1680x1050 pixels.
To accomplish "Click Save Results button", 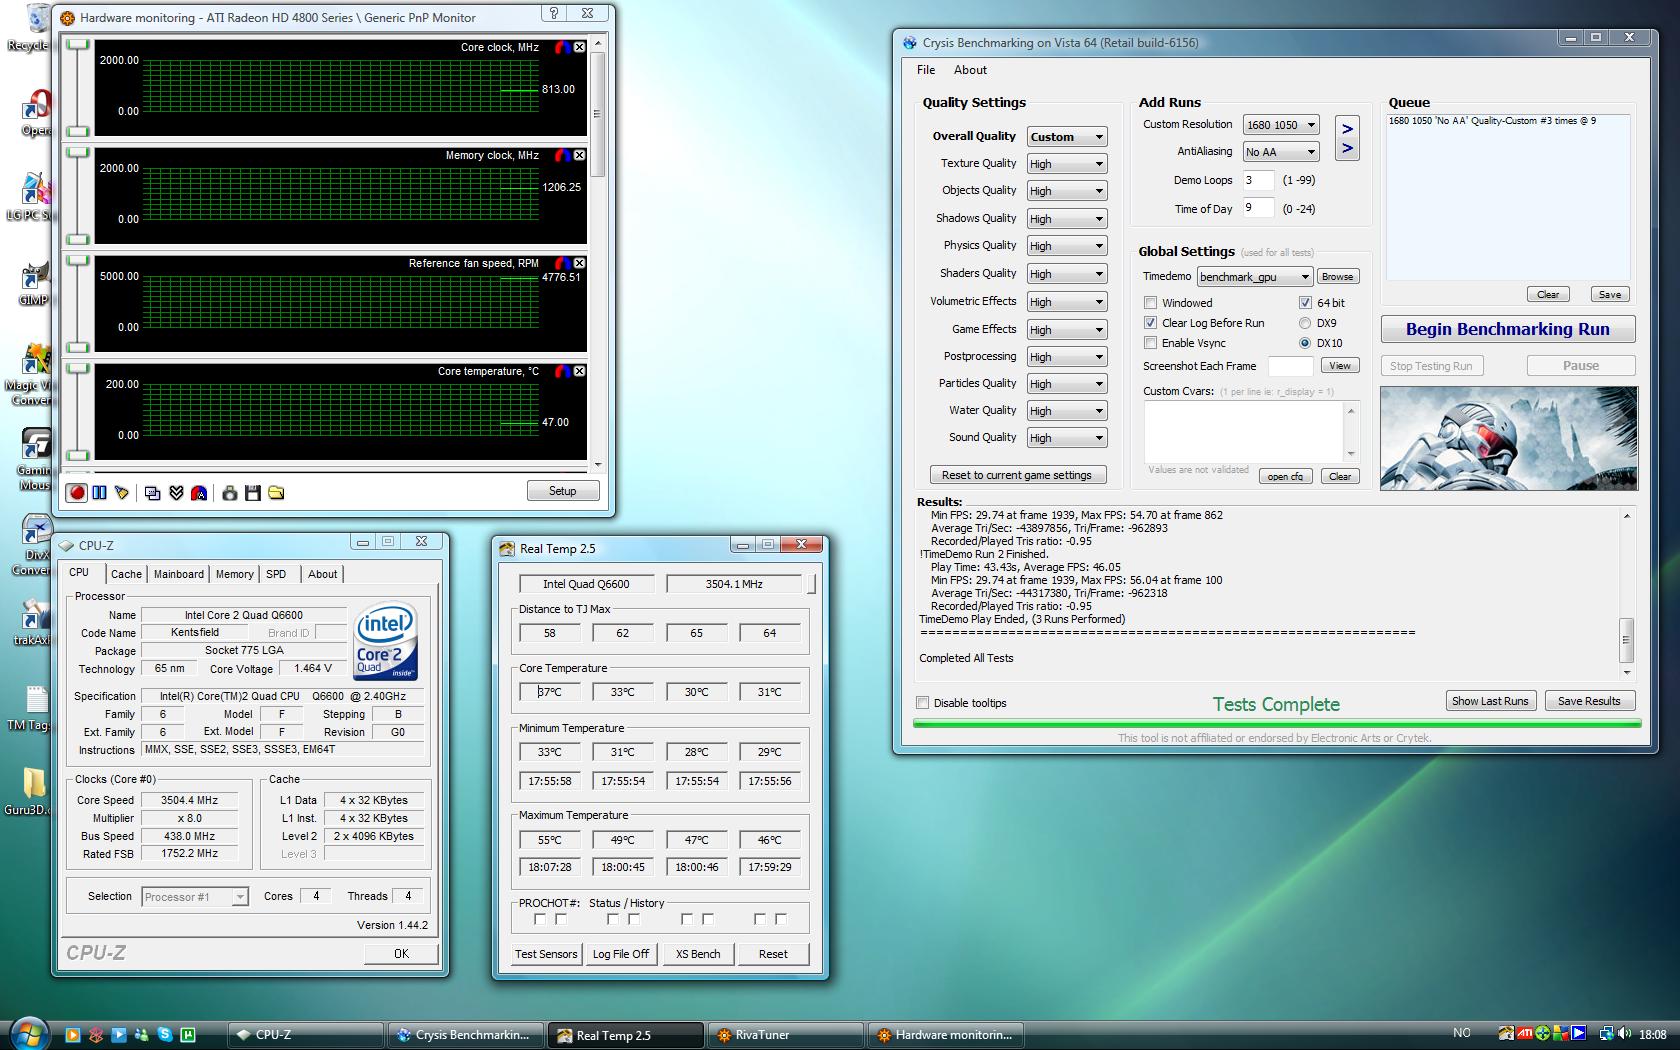I will tap(1589, 701).
